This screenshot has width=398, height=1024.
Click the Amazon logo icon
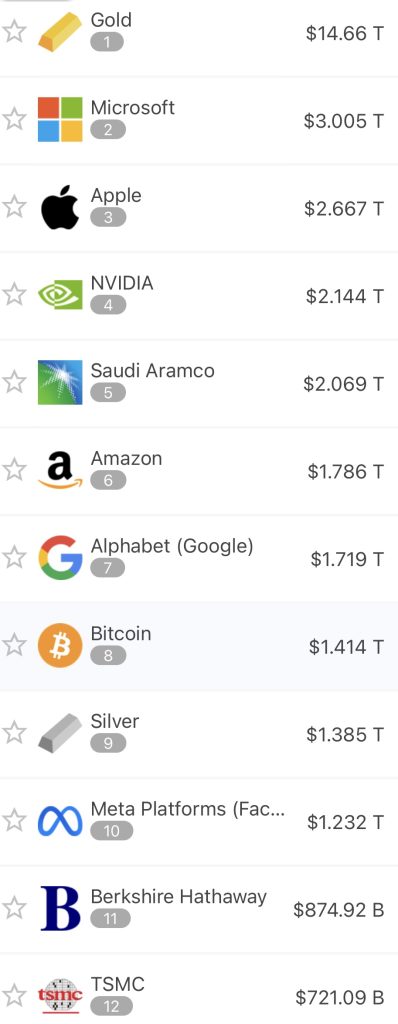click(60, 470)
